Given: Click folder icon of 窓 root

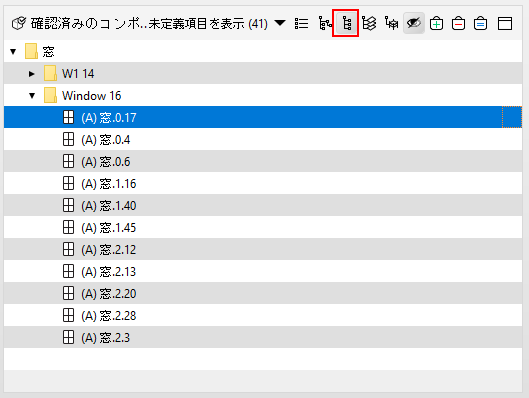Looking at the screenshot, I should click(x=31, y=51).
